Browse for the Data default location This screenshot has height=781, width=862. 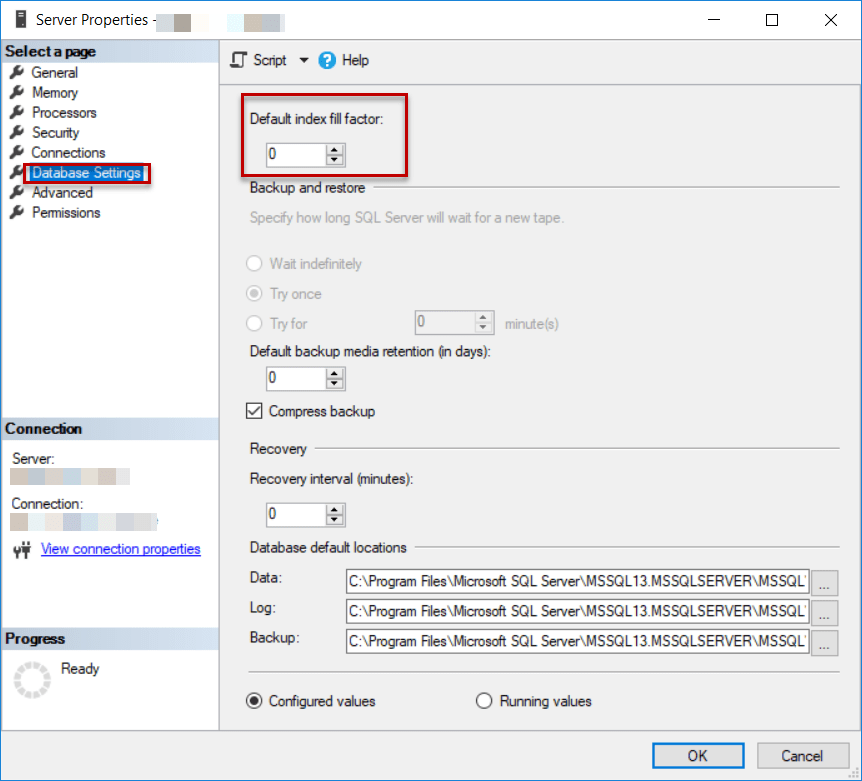[824, 583]
